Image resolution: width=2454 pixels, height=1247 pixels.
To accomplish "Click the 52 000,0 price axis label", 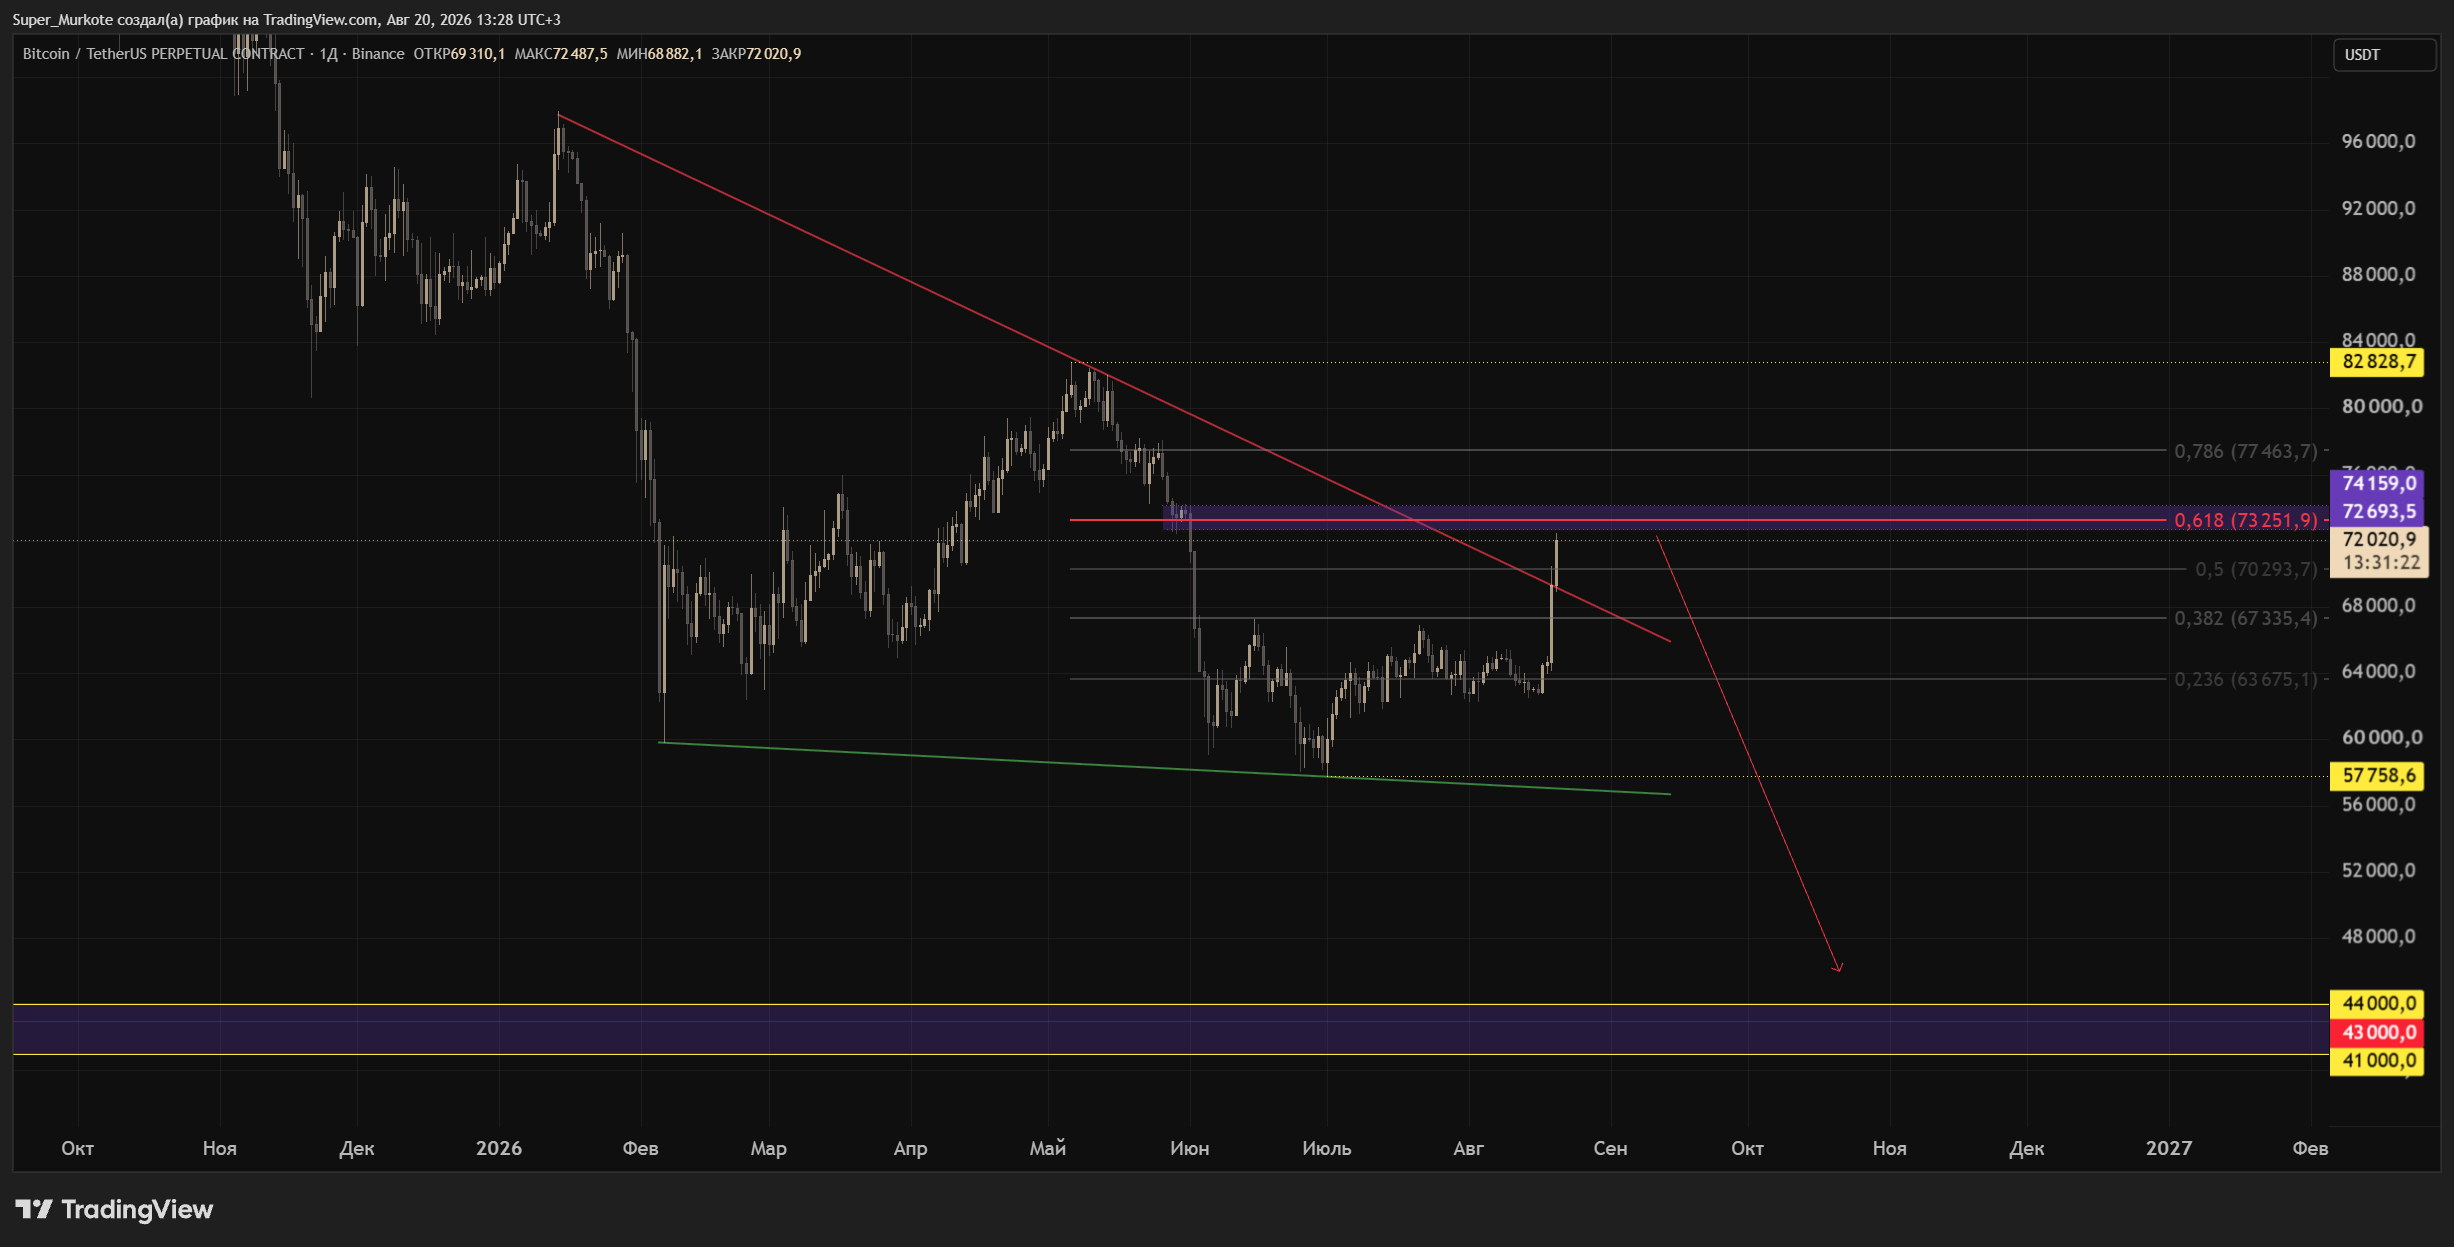I will [2378, 870].
